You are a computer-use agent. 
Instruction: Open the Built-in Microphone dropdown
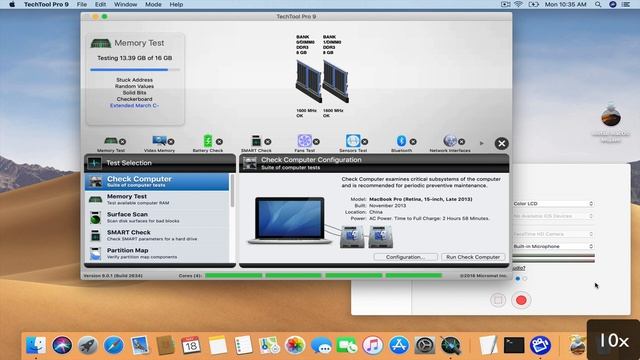click(553, 246)
